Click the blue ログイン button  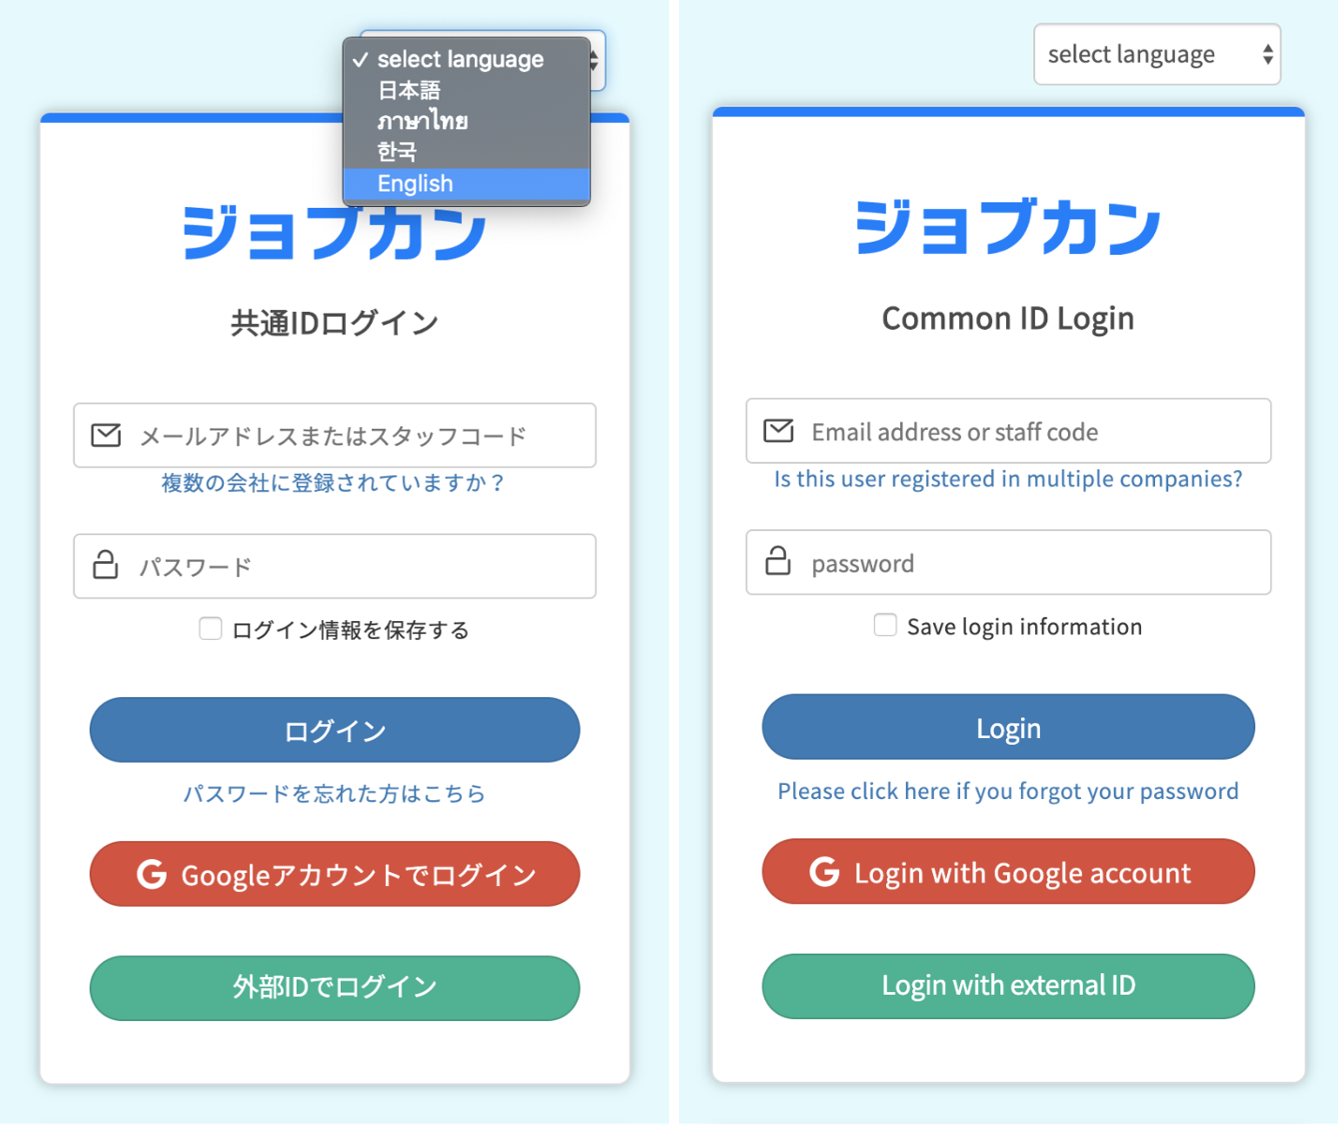[335, 730]
